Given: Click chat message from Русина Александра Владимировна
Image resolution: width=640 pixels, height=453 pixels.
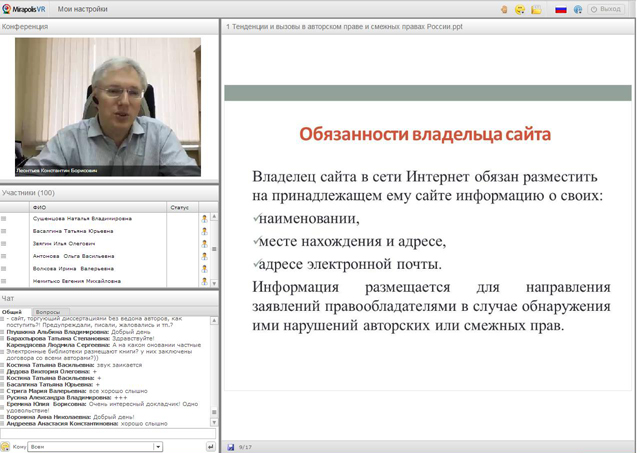Looking at the screenshot, I should coord(67,397).
